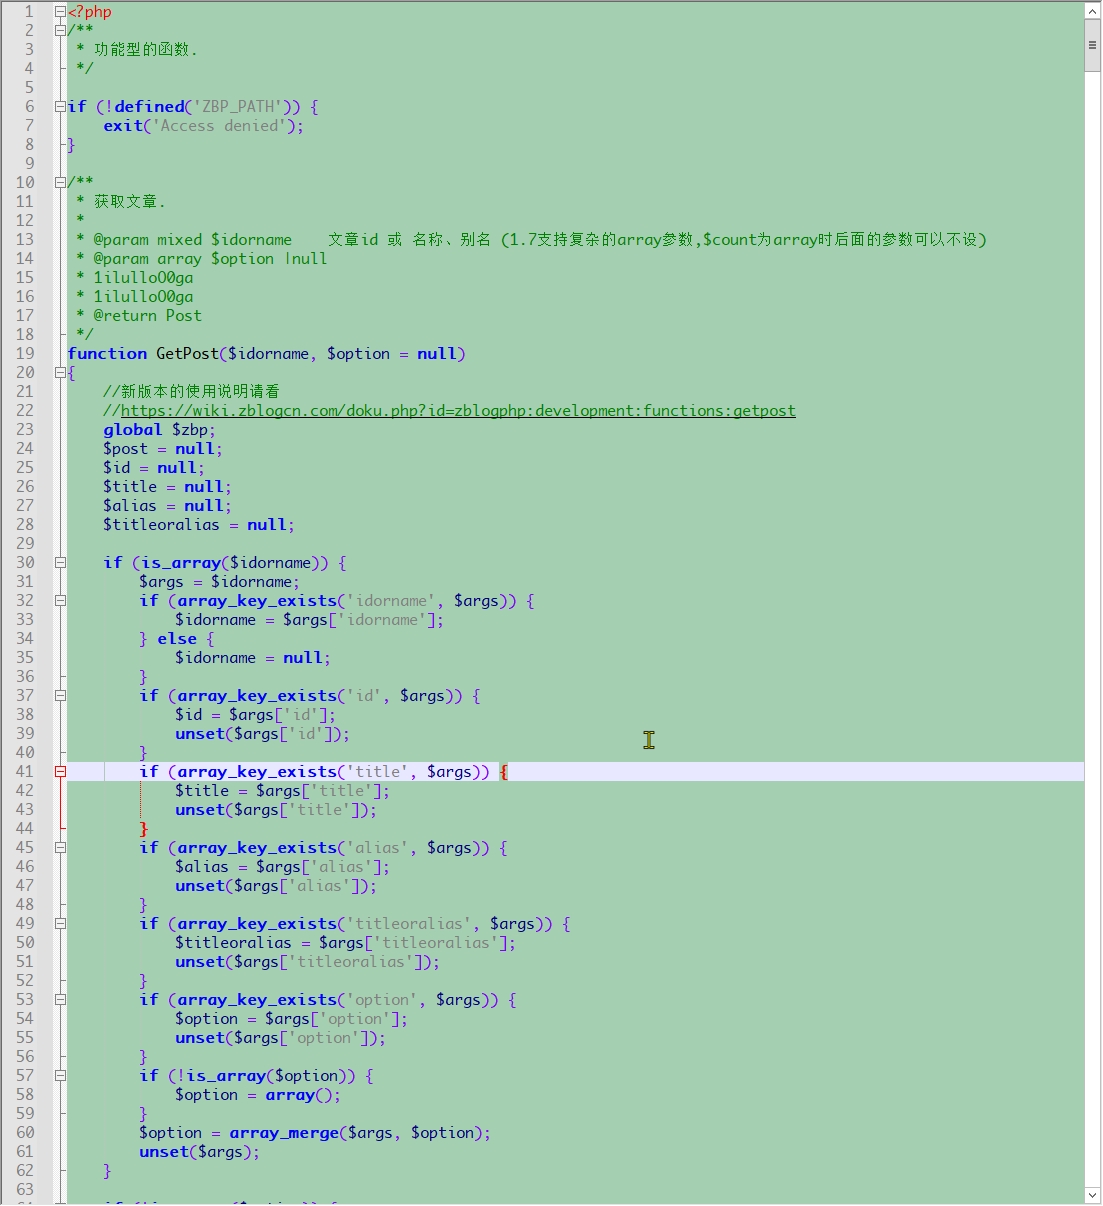Click the vertical scrollbar thumb
1103x1206 pixels.
1092,46
